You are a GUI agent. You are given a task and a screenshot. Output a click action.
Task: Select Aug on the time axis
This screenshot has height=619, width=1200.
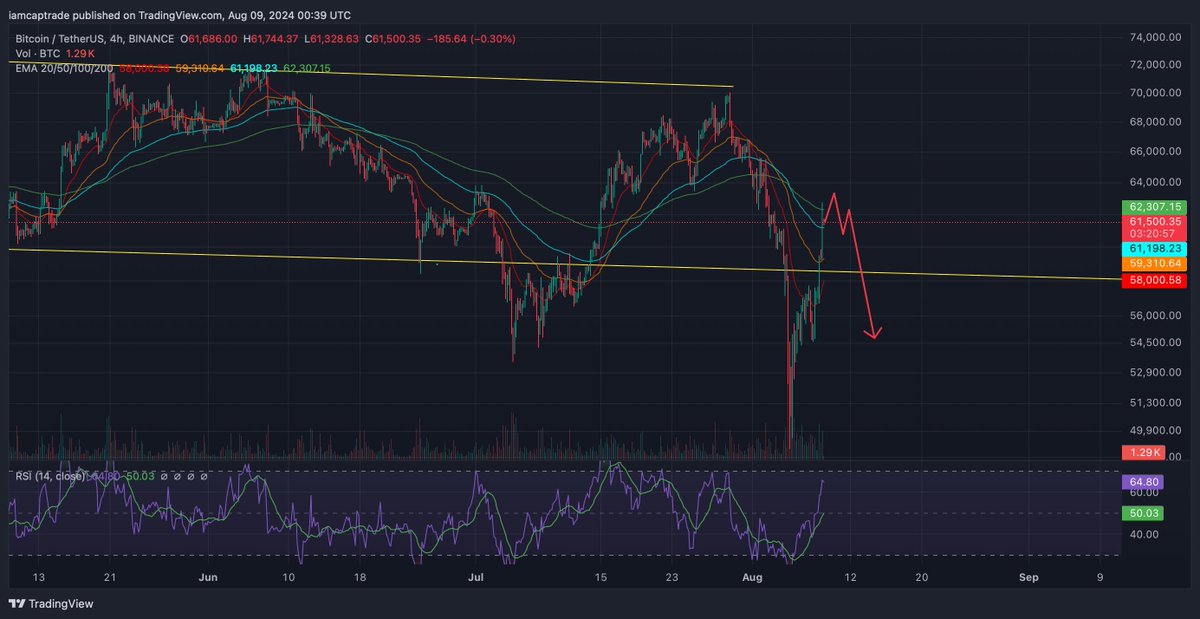click(x=751, y=578)
